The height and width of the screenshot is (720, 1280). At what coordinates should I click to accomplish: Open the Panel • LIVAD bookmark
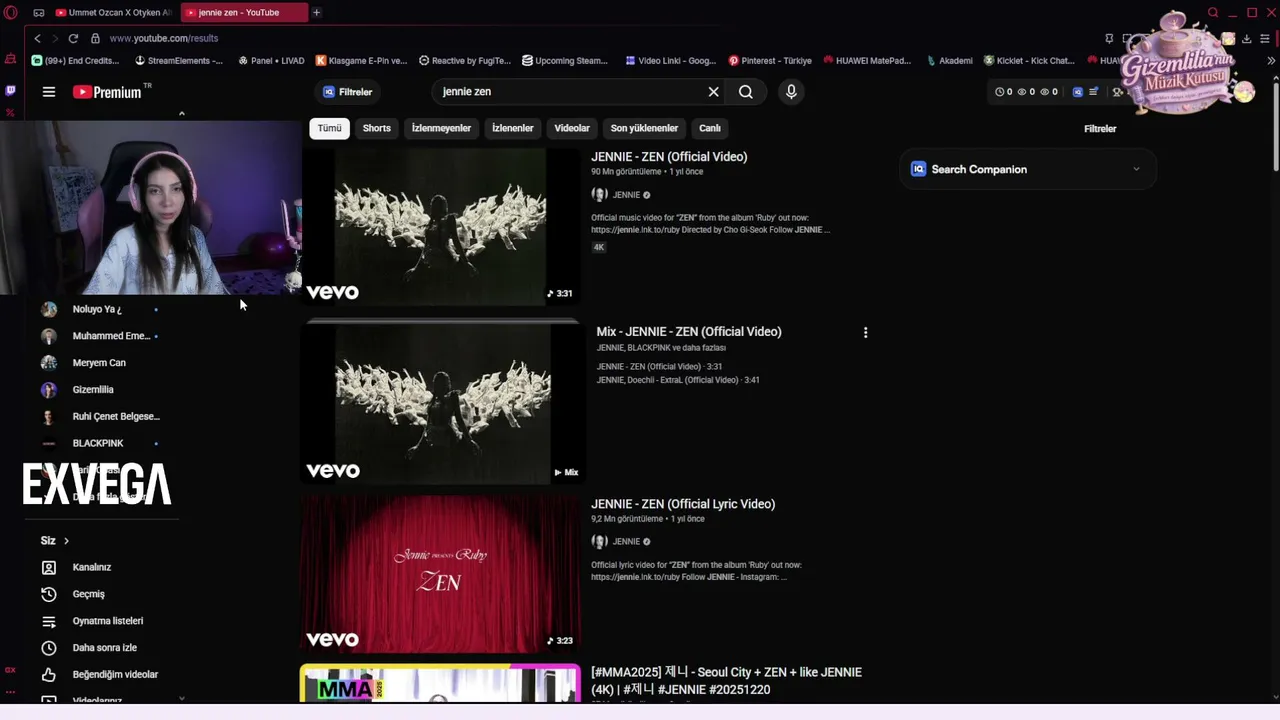point(271,61)
